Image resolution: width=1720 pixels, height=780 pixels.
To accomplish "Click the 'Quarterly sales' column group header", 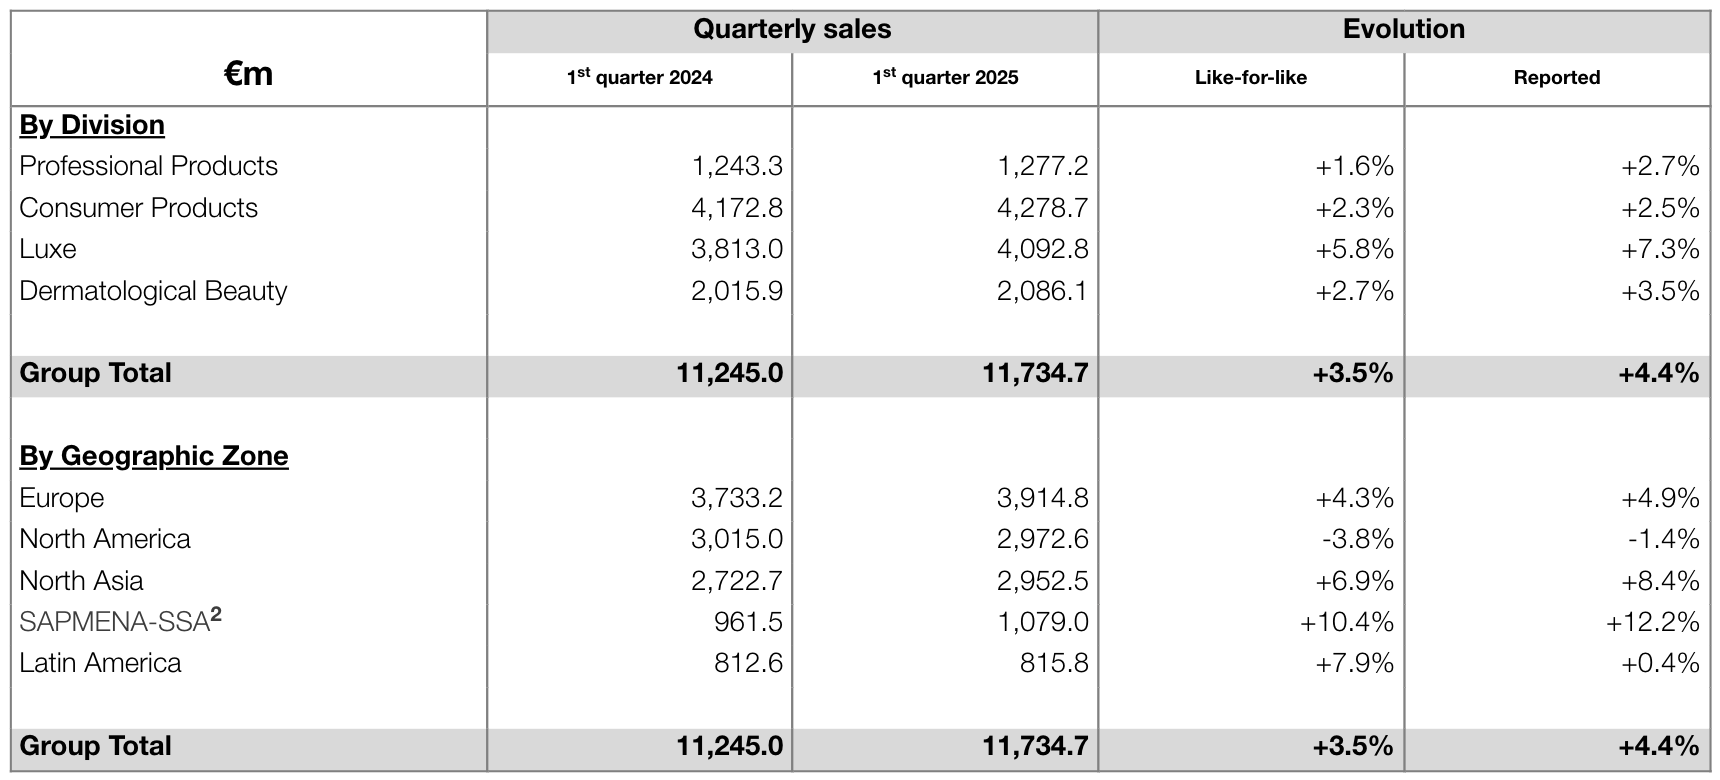I will click(792, 29).
